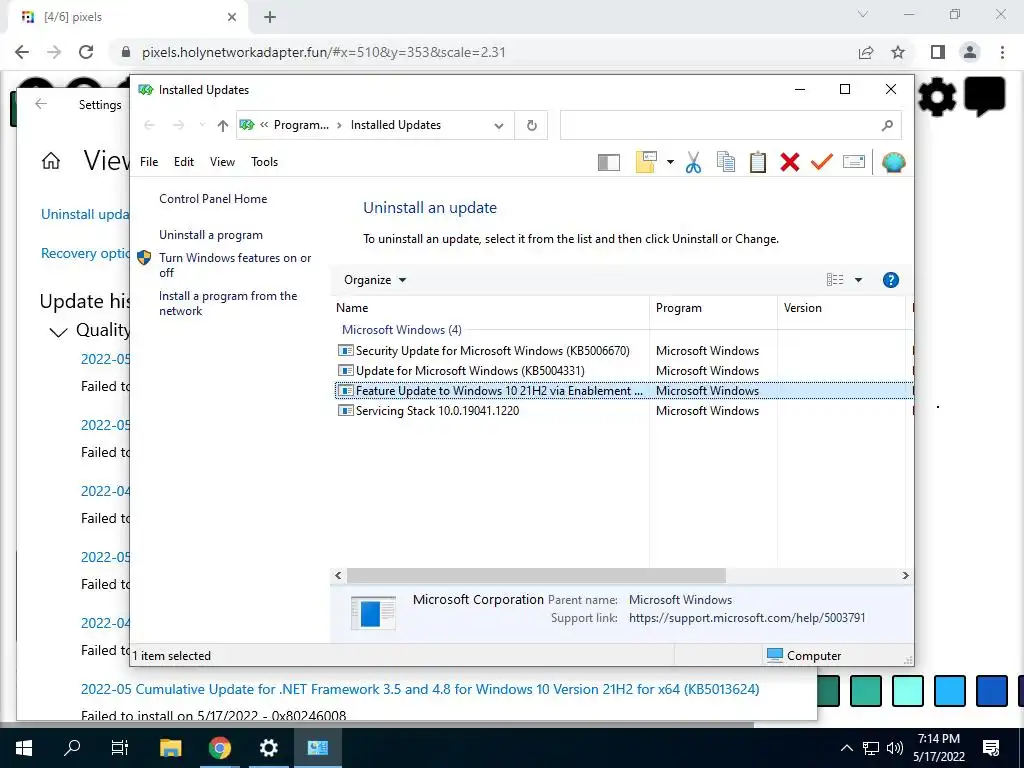Open the view options dropdown arrow

(x=858, y=280)
